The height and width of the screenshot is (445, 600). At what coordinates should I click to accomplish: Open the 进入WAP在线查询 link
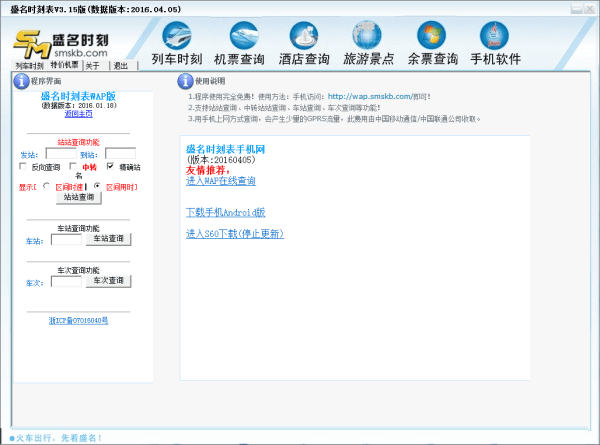221,181
